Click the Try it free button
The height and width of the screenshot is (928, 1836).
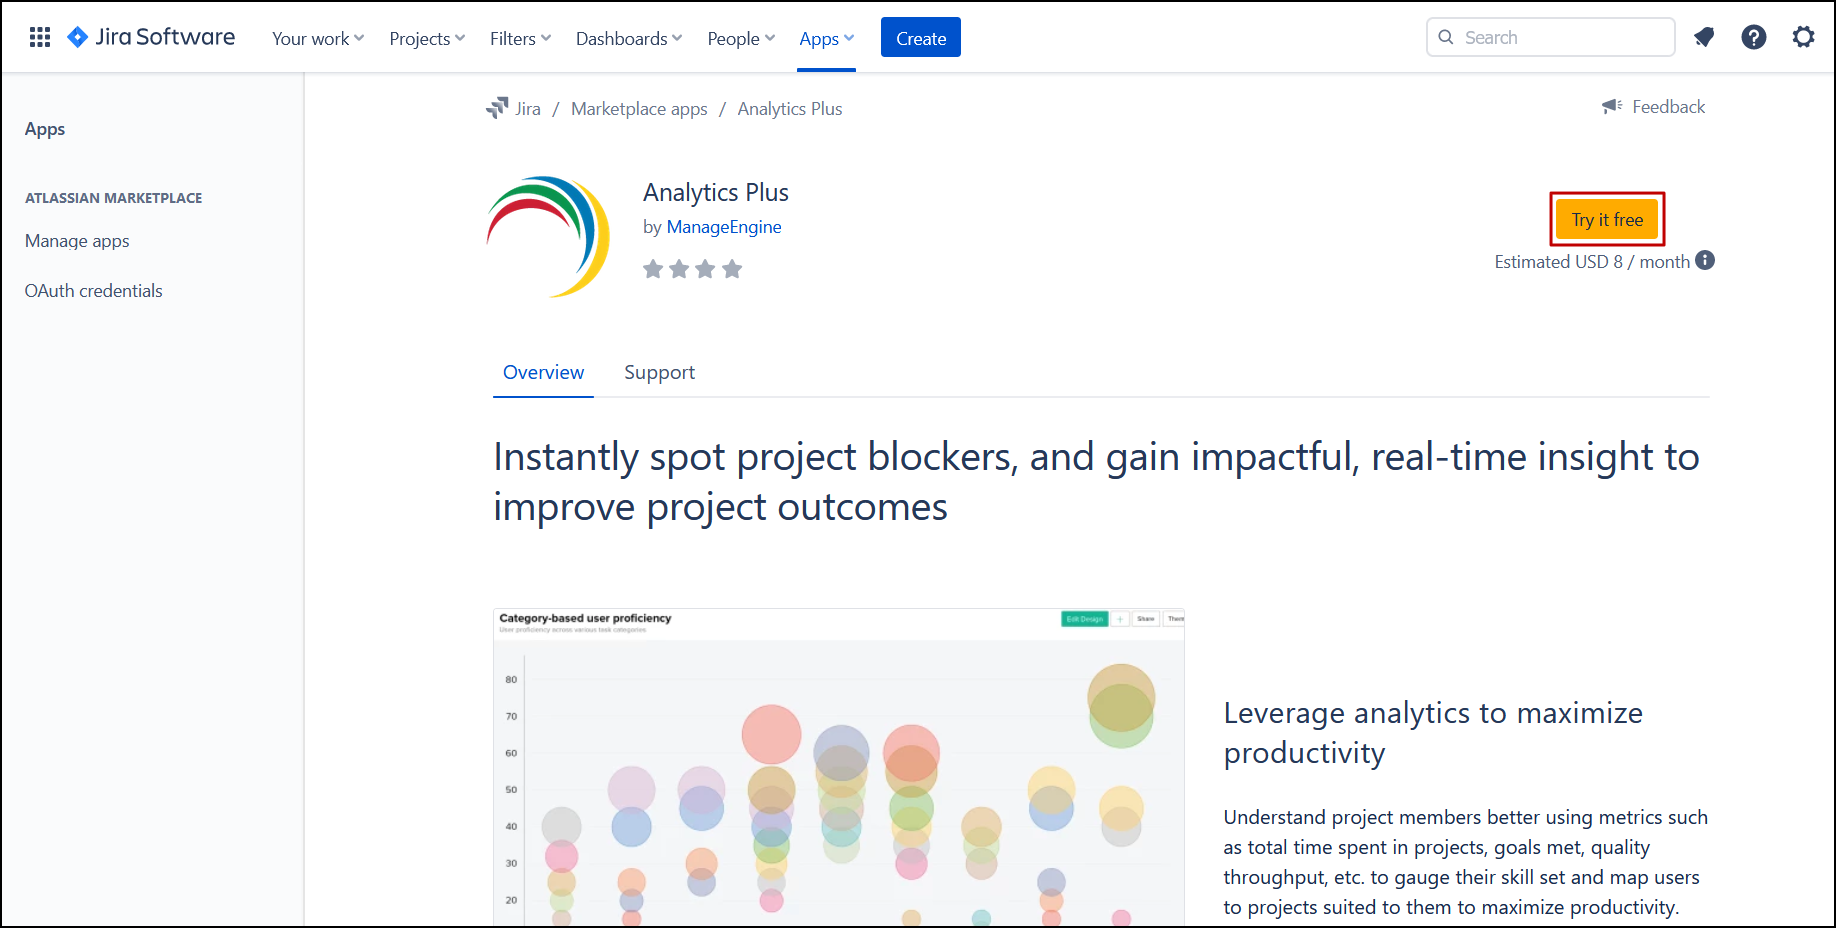click(1607, 220)
